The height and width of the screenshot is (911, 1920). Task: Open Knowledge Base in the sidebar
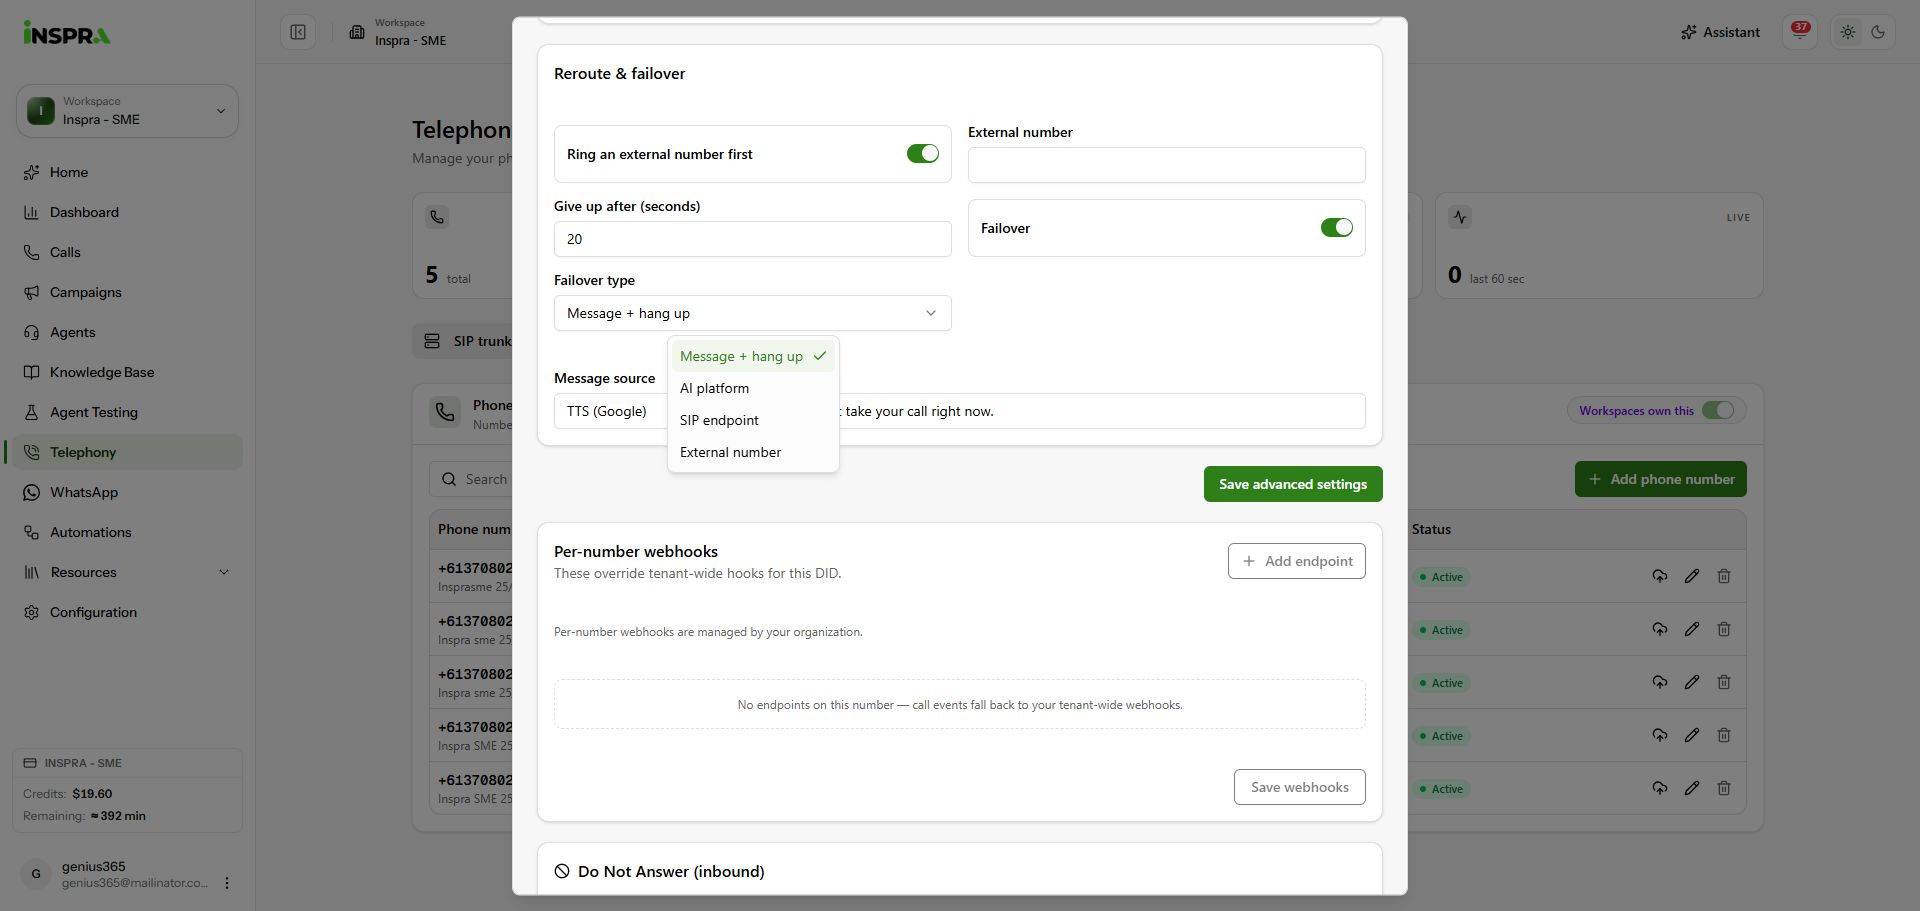pyautogui.click(x=127, y=372)
